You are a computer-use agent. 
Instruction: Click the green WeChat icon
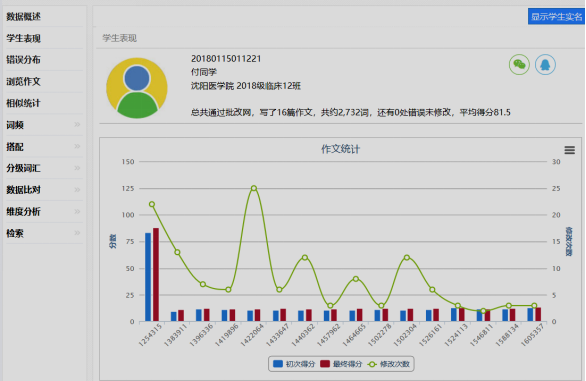coord(519,65)
